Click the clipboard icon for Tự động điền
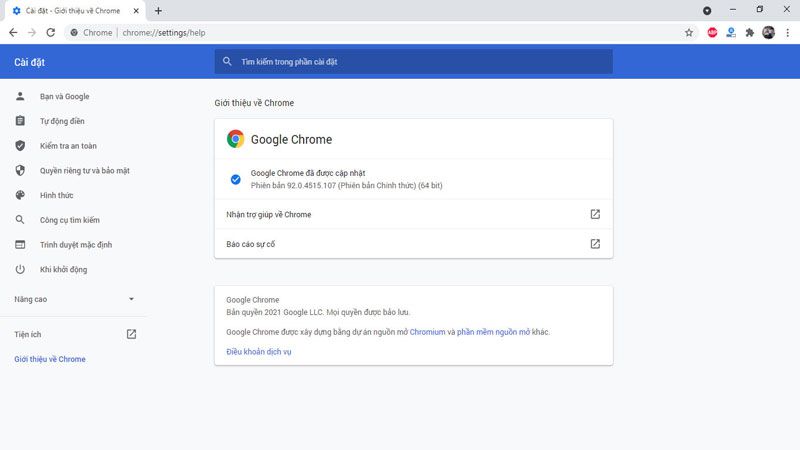800x450 pixels. (20, 121)
